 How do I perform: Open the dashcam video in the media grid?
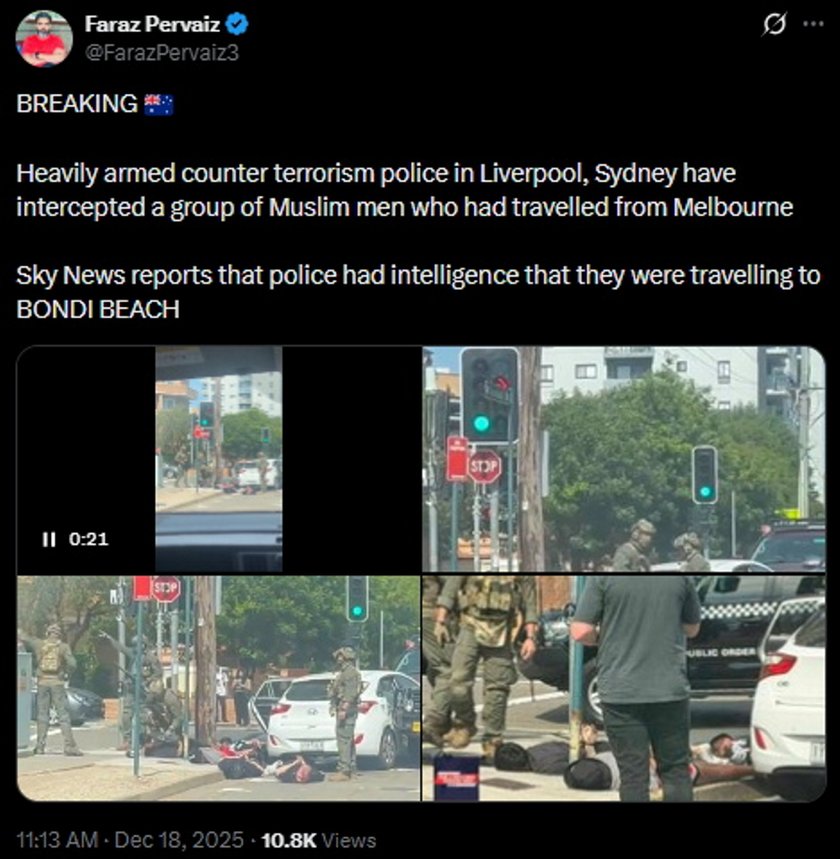(x=219, y=459)
